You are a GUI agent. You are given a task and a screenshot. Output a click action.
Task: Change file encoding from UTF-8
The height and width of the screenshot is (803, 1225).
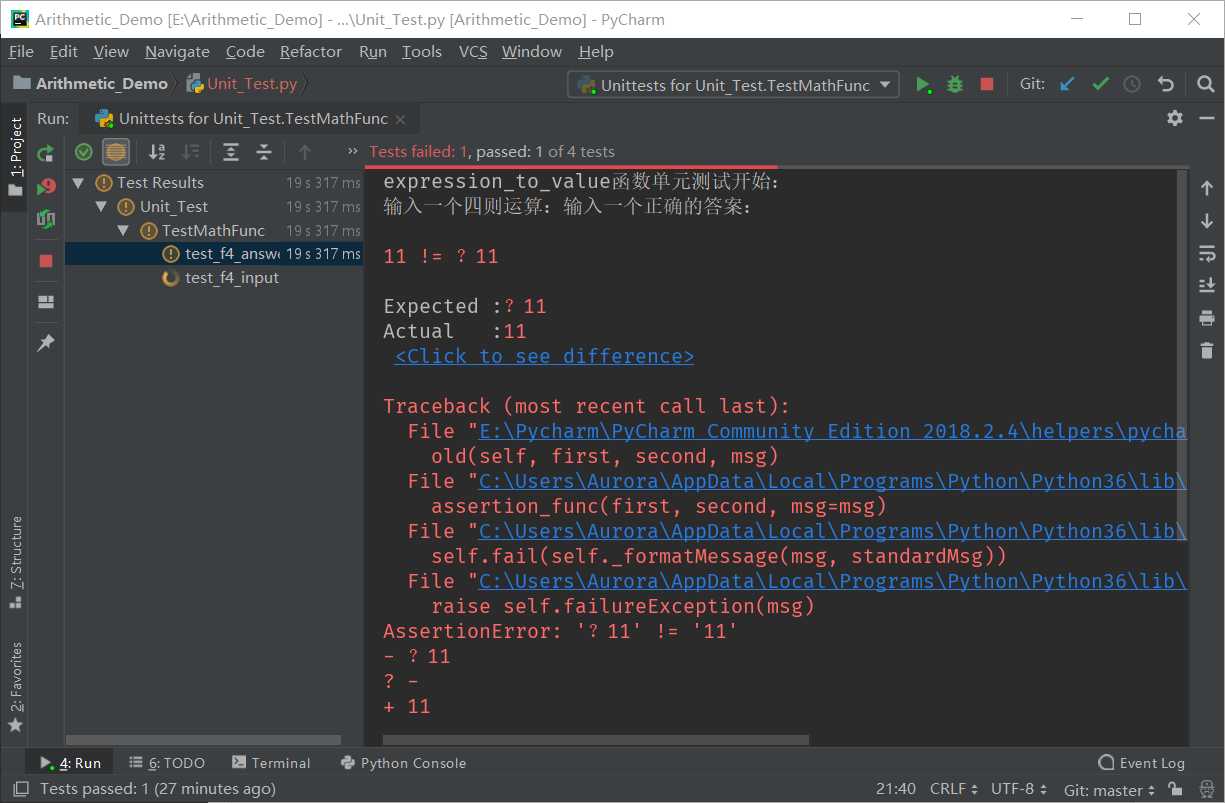1019,789
